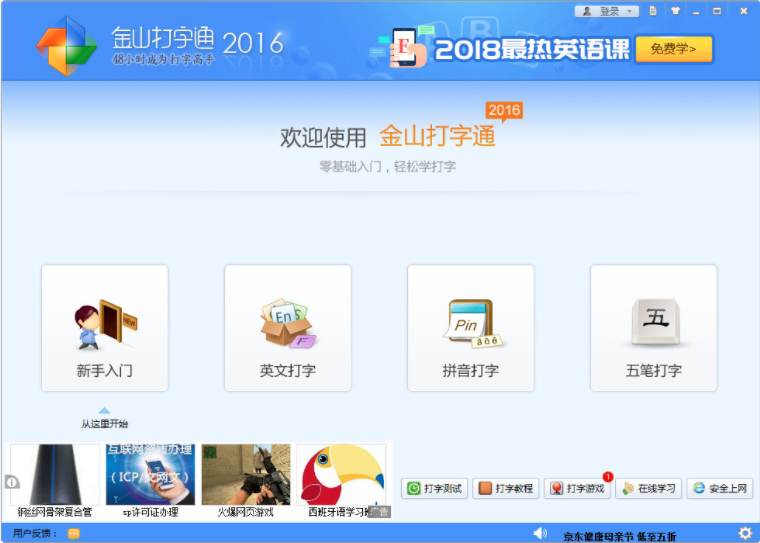Click the info icon on the ad panel
This screenshot has height=543, width=760.
[x=12, y=482]
